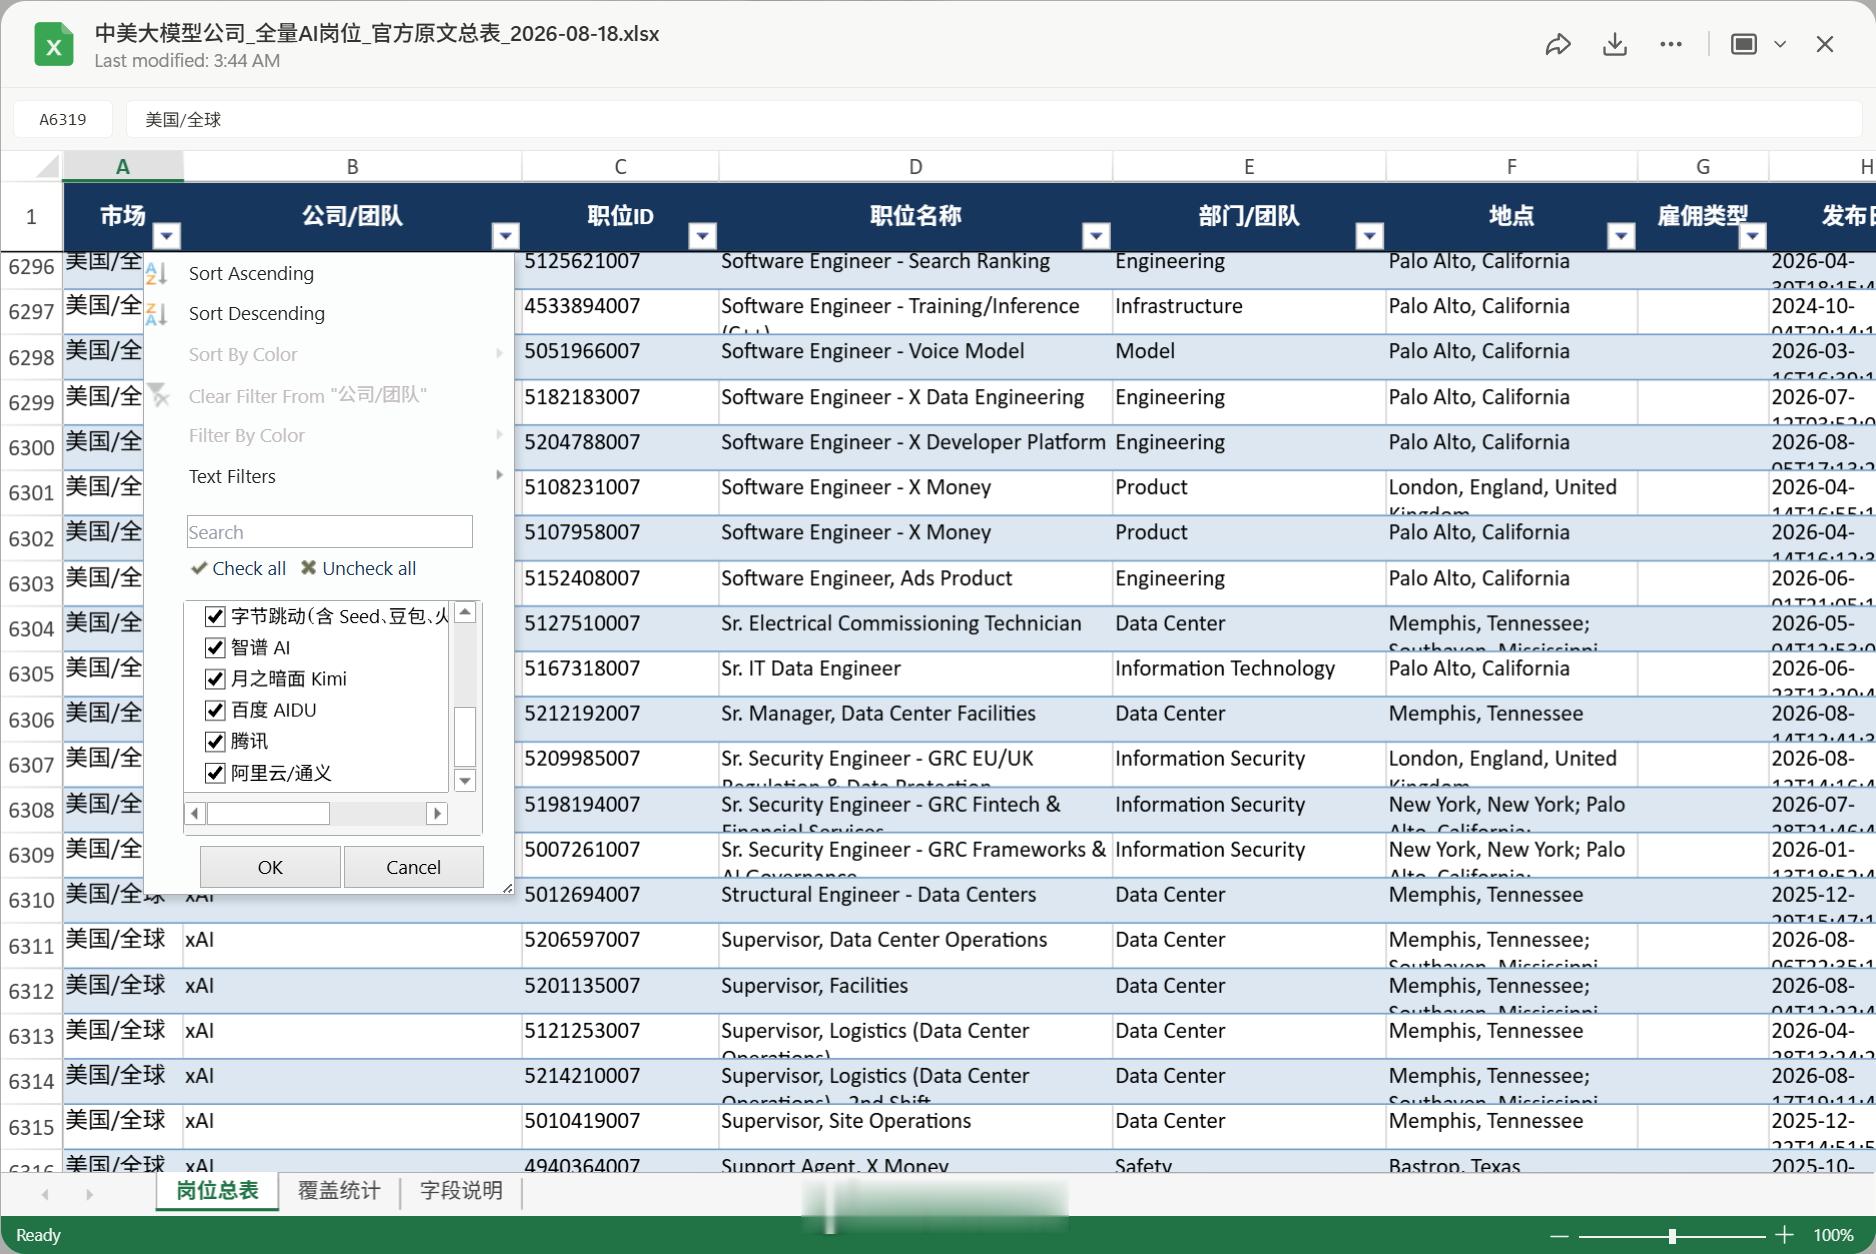Click the filter list horizontal scrollbar thumb
This screenshot has width=1876, height=1254.
(x=268, y=813)
